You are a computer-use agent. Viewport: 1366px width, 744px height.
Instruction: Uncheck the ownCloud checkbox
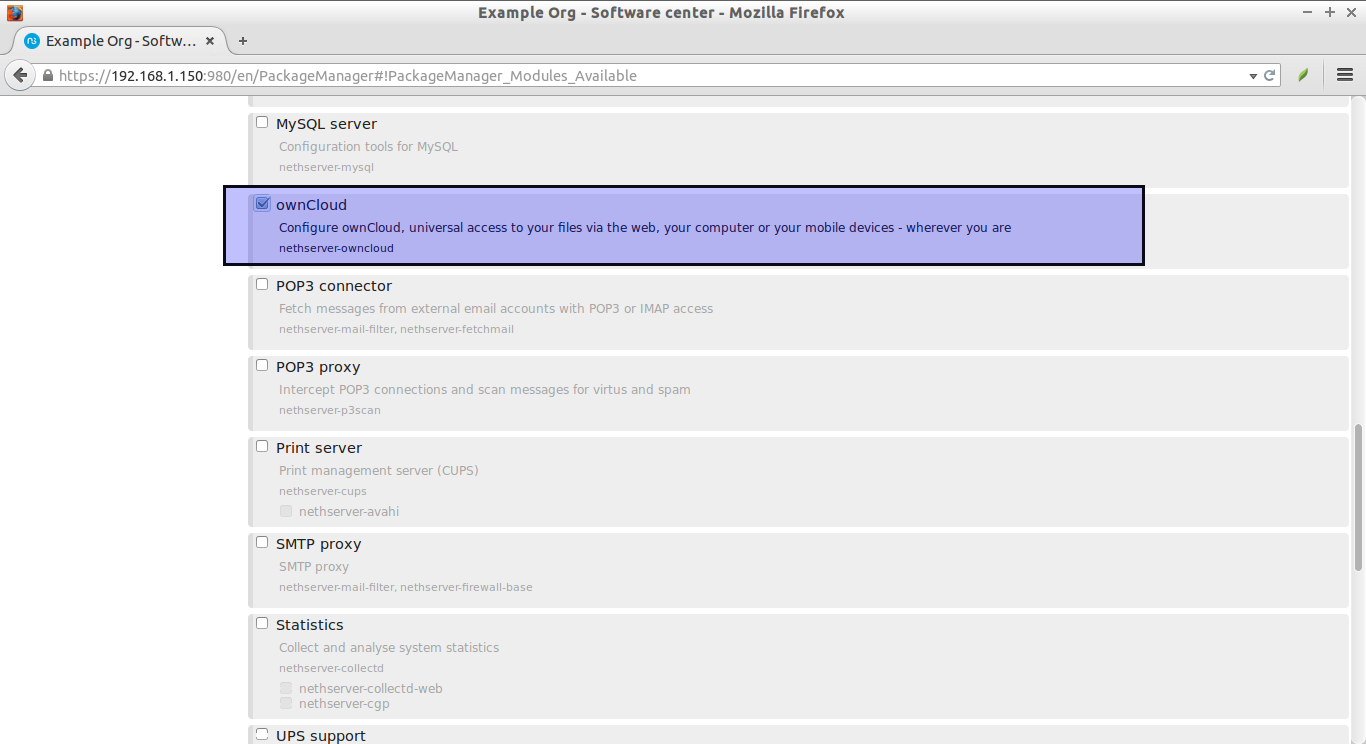(x=262, y=204)
